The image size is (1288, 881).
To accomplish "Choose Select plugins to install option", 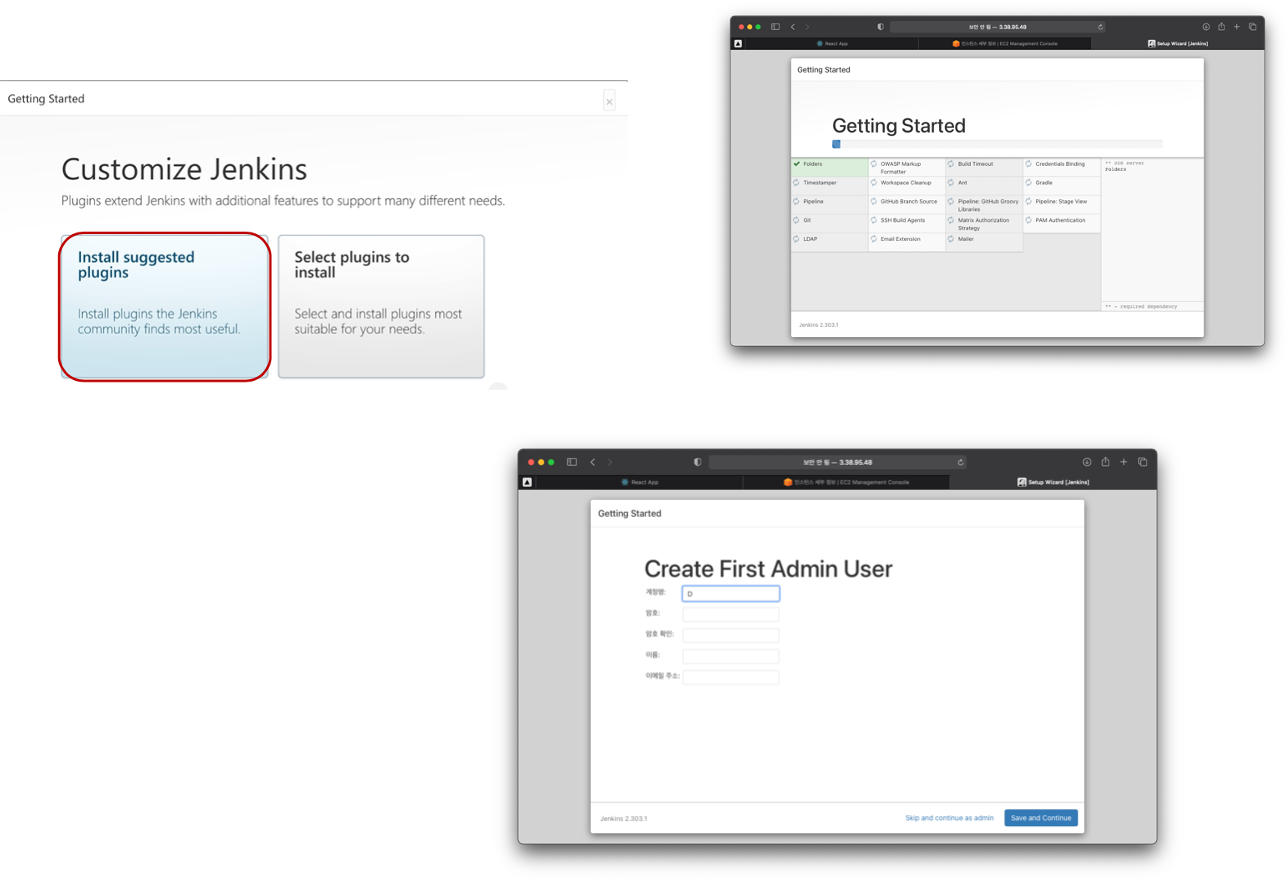I will click(x=381, y=307).
